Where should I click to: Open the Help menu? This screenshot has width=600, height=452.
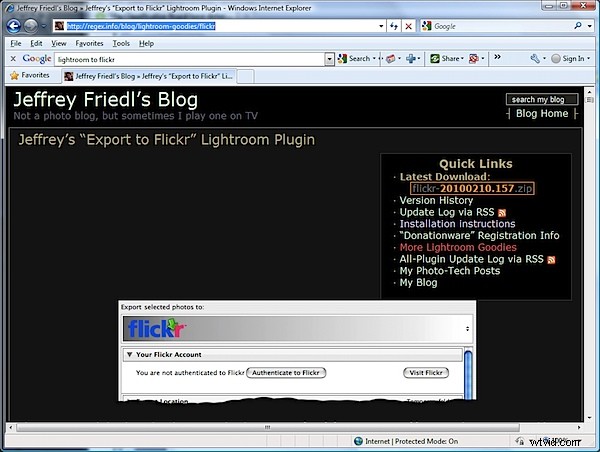(146, 43)
